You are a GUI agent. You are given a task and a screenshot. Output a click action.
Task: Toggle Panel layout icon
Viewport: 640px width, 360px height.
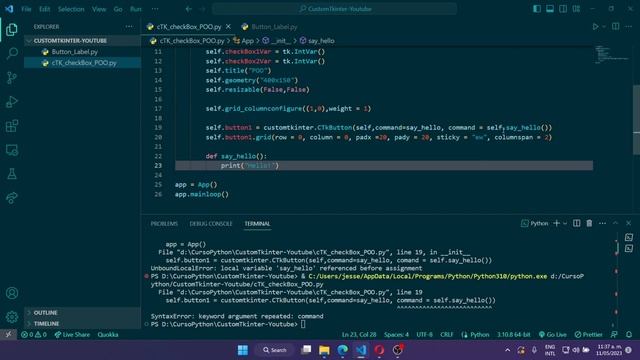point(550,9)
